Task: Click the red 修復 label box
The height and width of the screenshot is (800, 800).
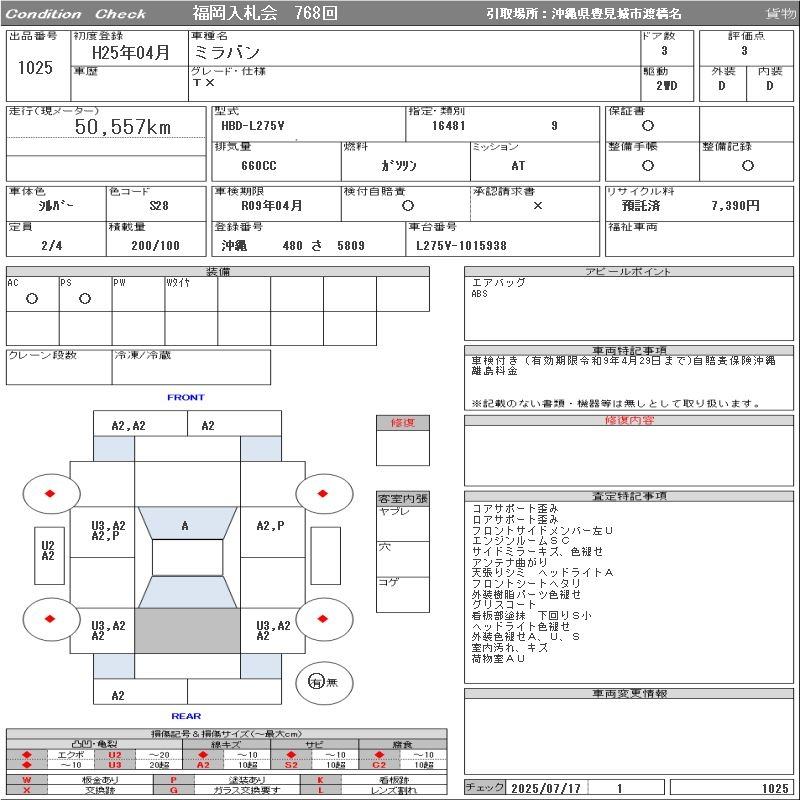Action: click(402, 423)
